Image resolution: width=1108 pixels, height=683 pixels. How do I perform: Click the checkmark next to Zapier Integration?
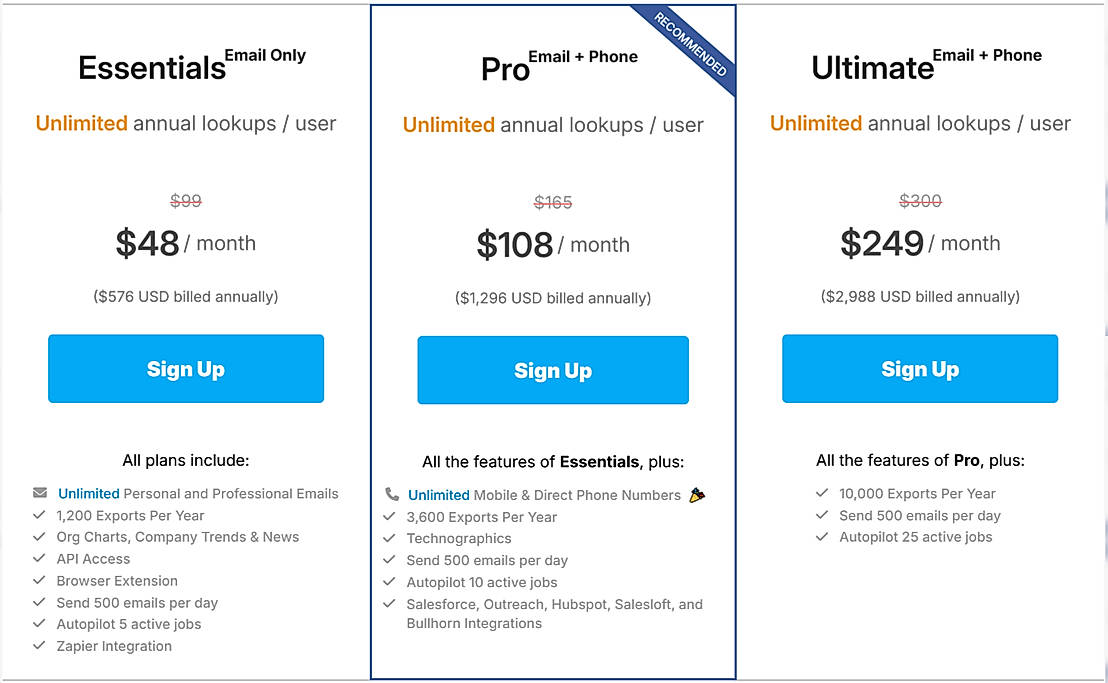click(x=40, y=646)
